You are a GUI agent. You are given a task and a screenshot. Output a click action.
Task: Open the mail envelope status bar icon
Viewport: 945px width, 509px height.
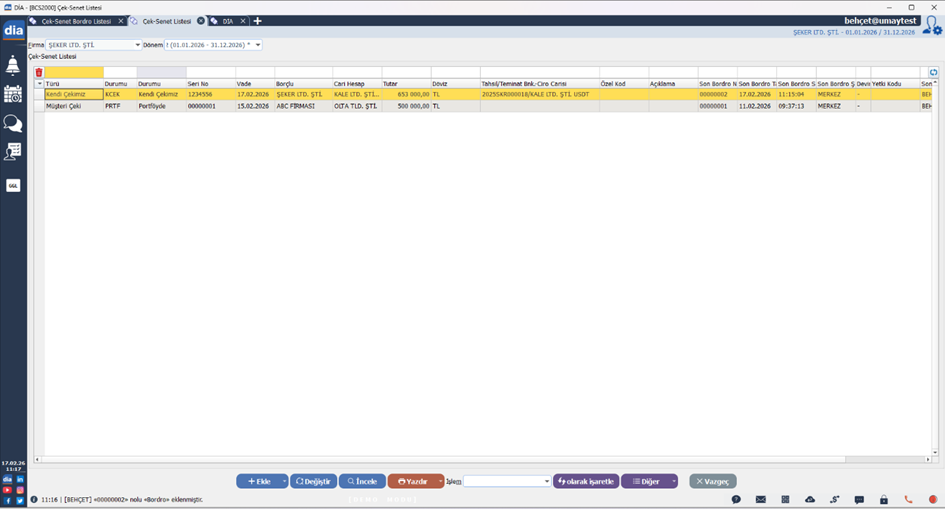point(761,499)
